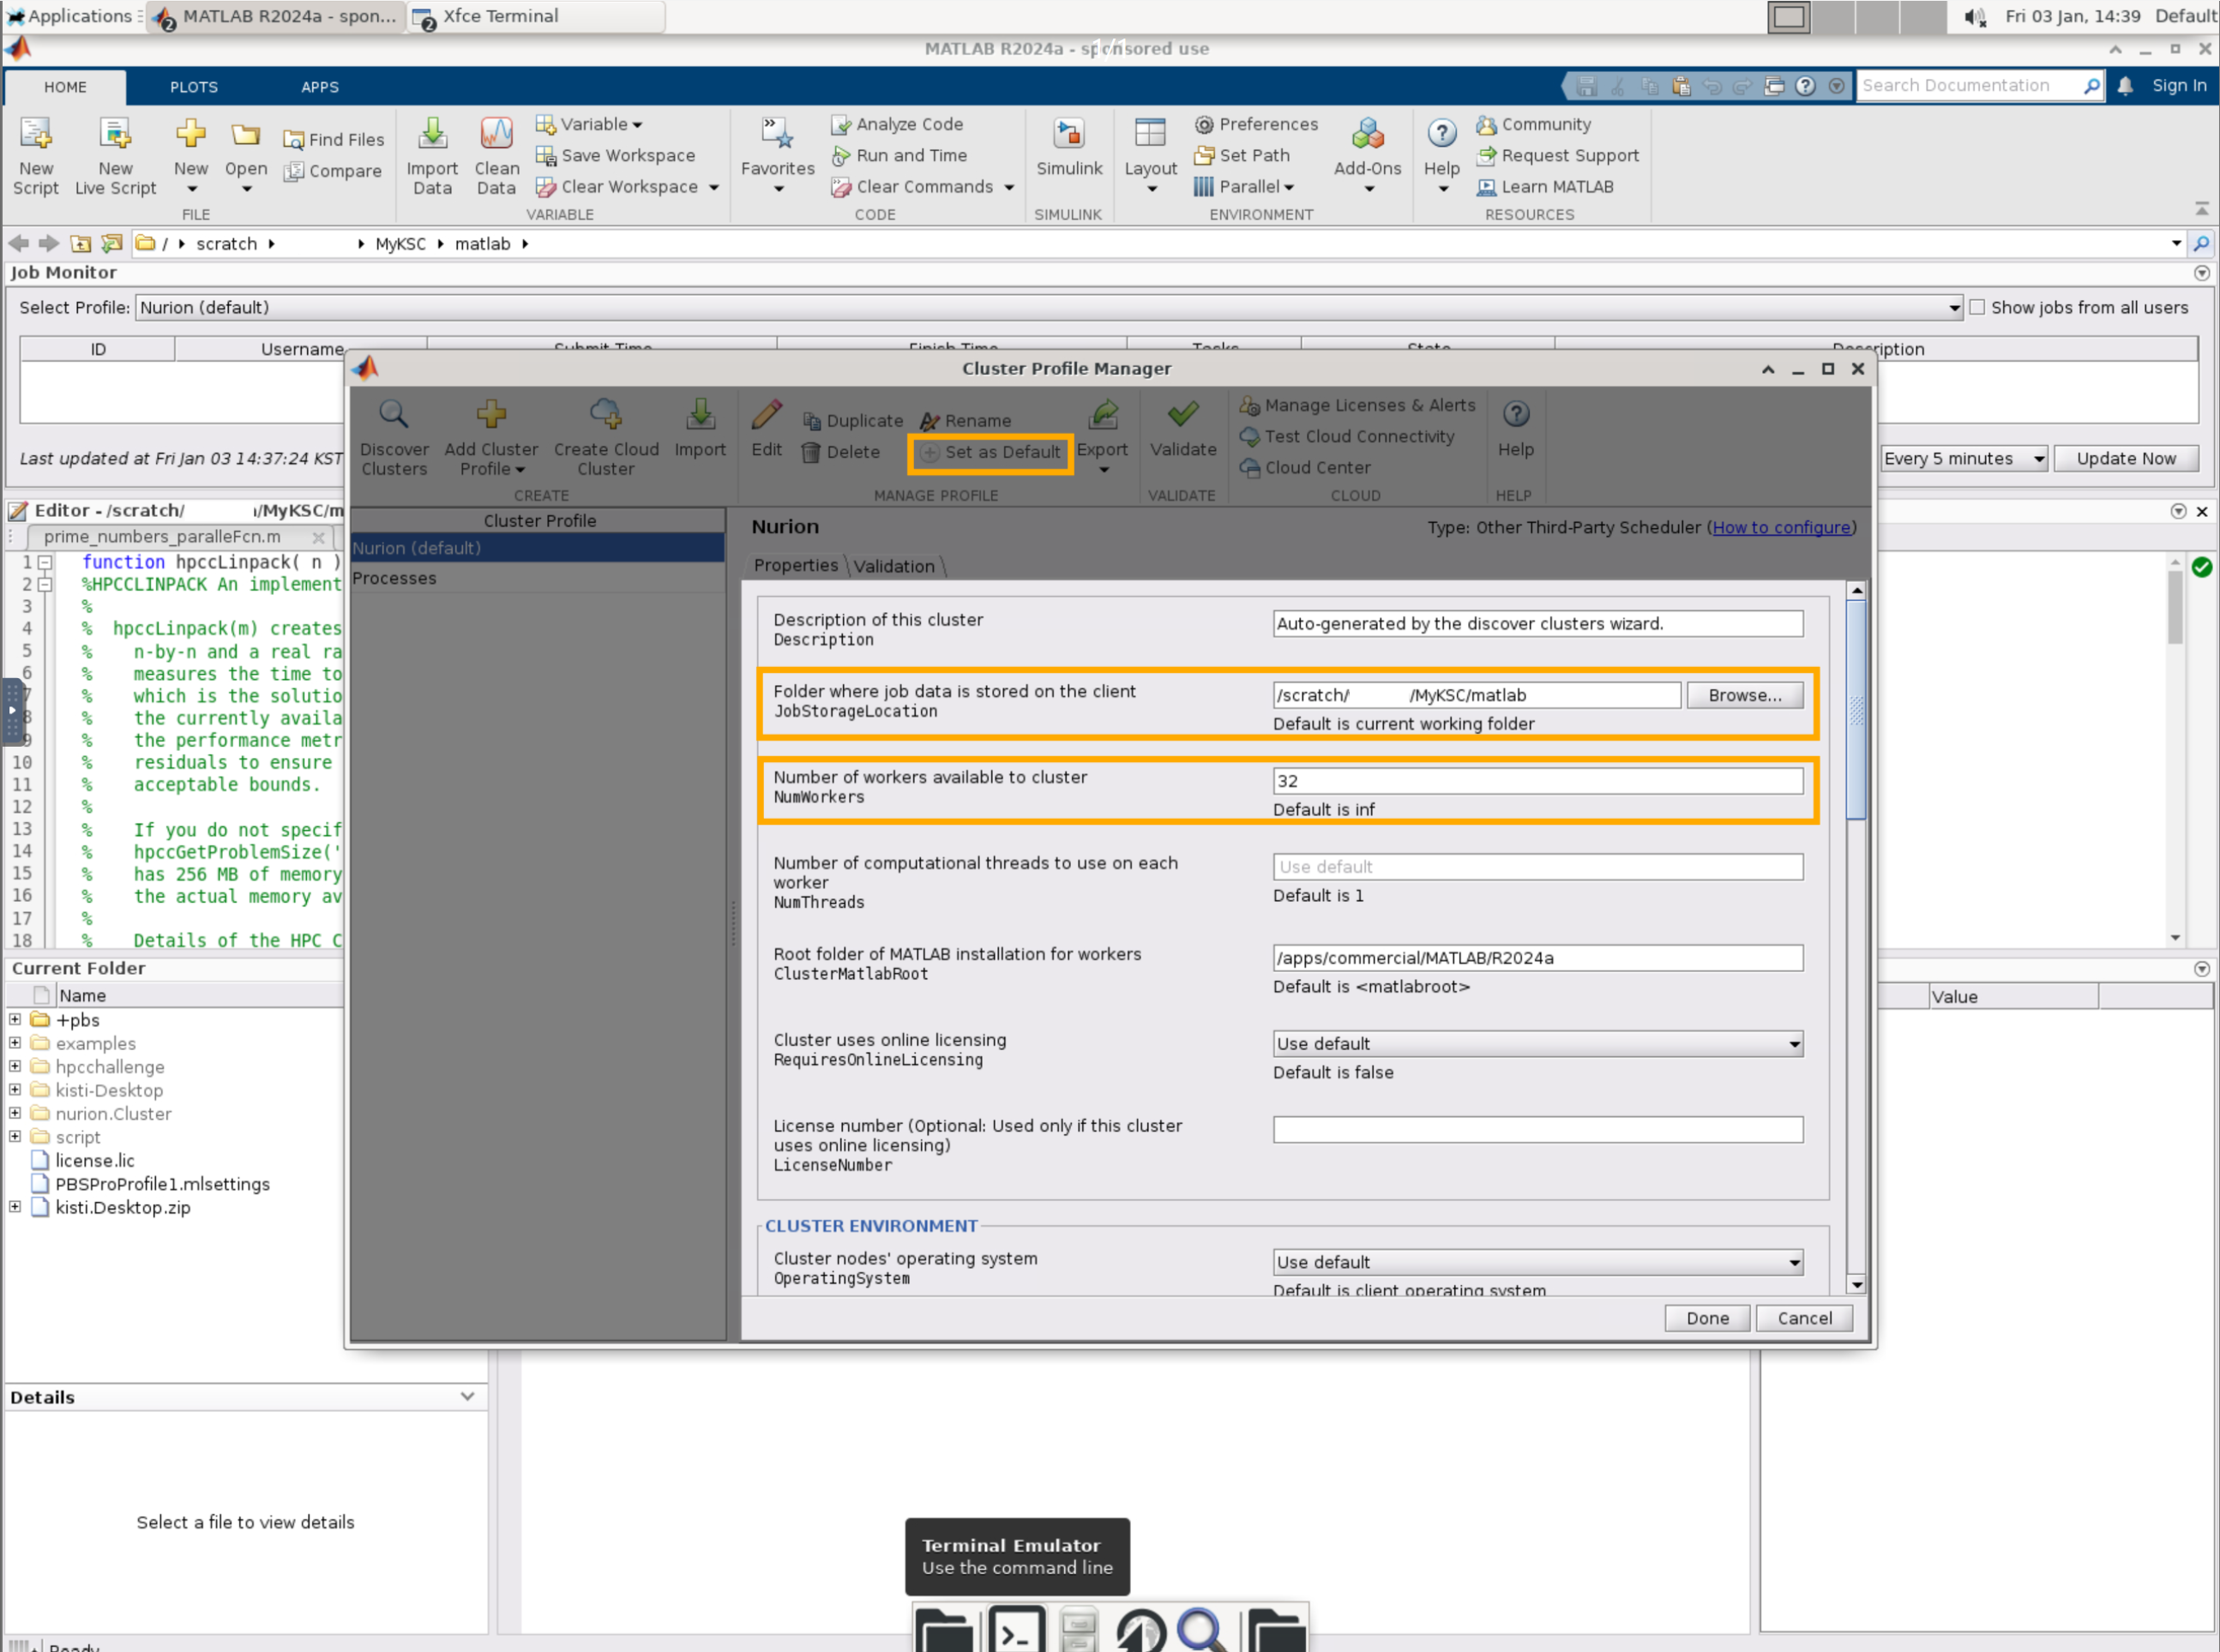The width and height of the screenshot is (2220, 1652).
Task: Expand the +pbs folder
Action: pos(15,1019)
